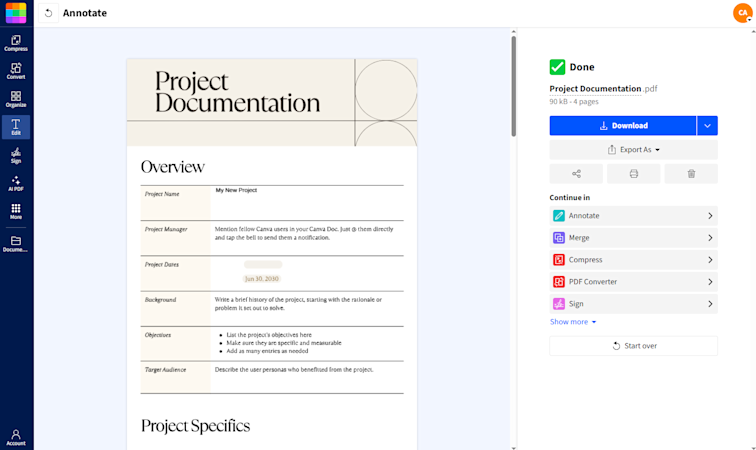Click the My New Project text
This screenshot has height=450, width=756.
236,190
